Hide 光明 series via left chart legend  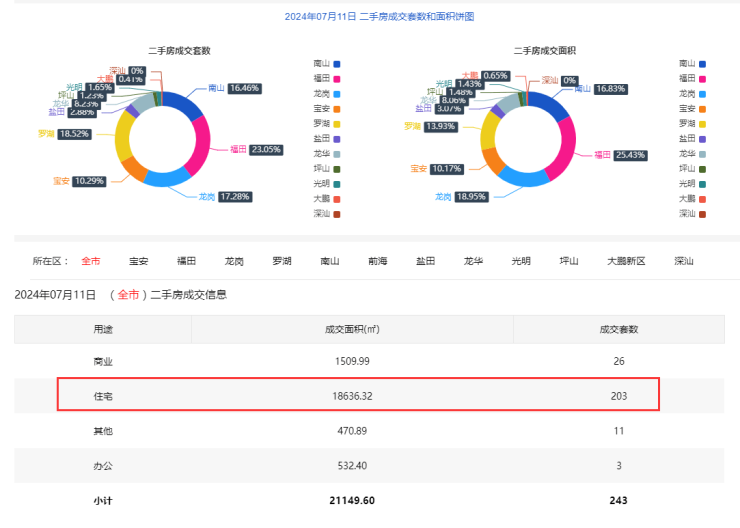338,183
